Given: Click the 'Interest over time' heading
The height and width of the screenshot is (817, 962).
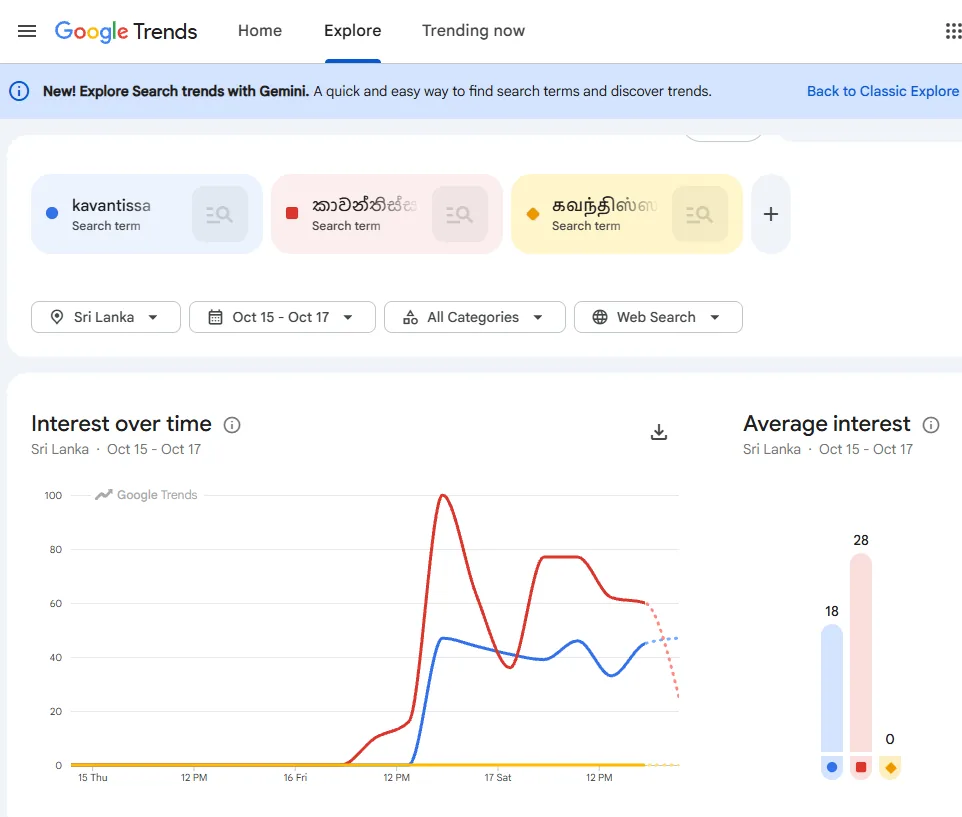Looking at the screenshot, I should [121, 424].
